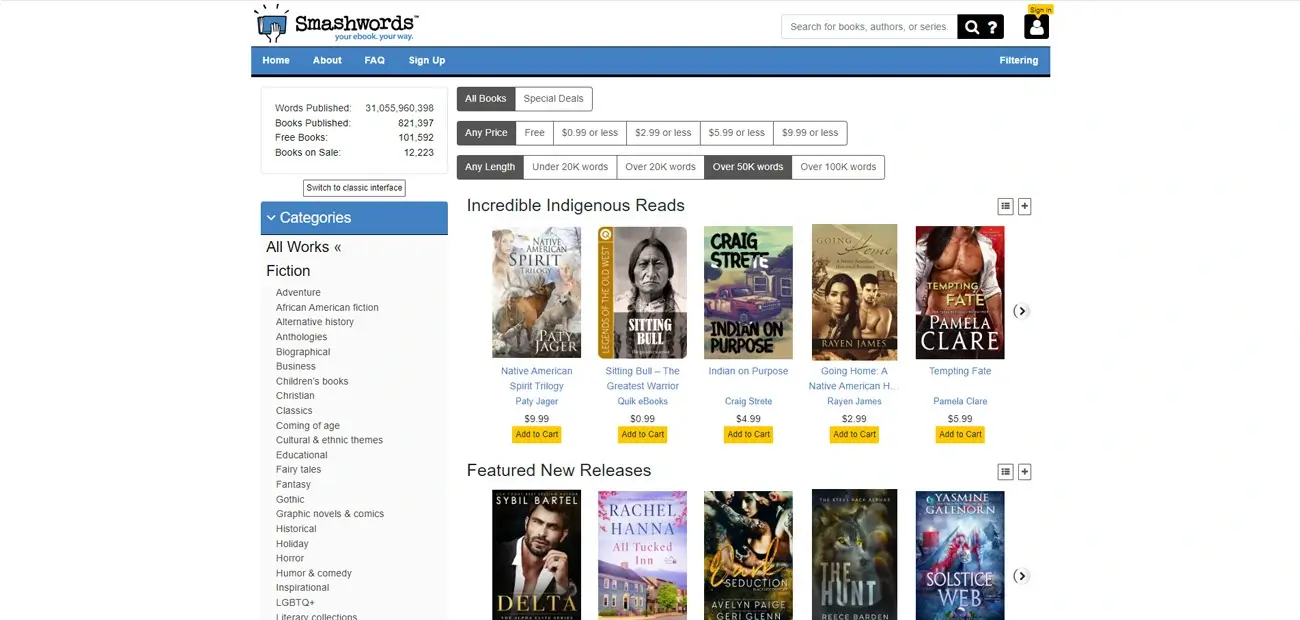Switch to classic interface
Viewport: 1300px width, 620px height.
point(354,187)
